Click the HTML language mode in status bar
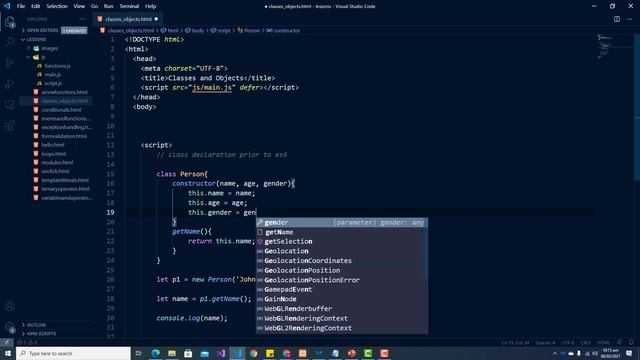Screen dimensions: 640x360 (x=603, y=343)
